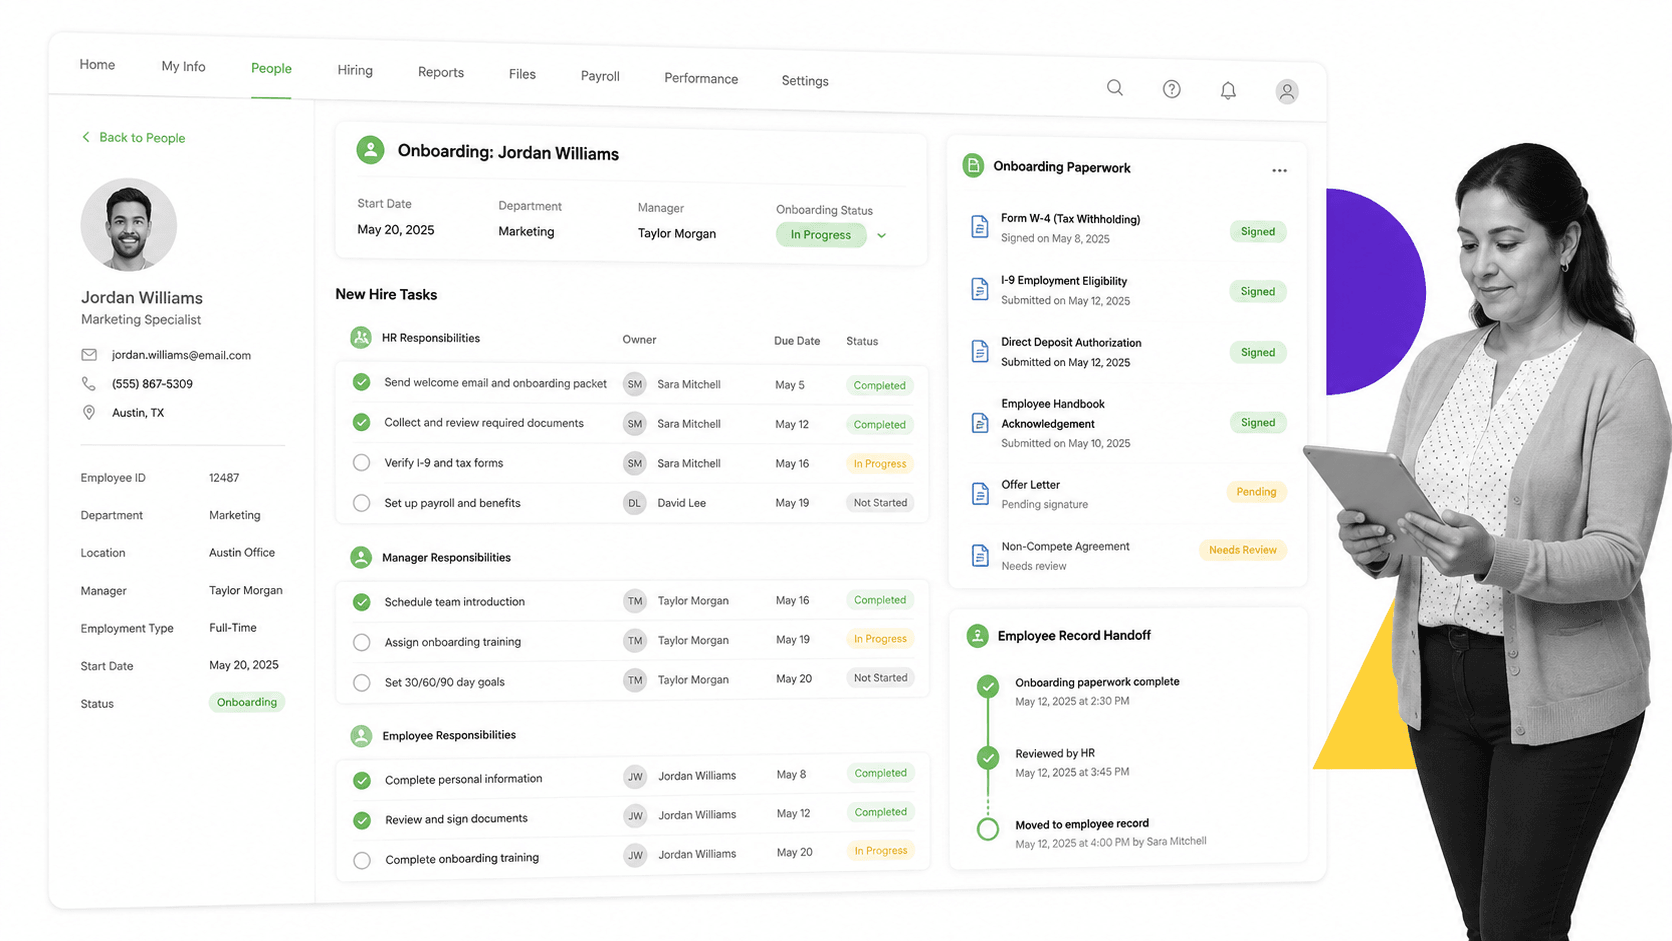Click Jordan Williams profile photo
This screenshot has width=1672, height=941.
pyautogui.click(x=129, y=225)
